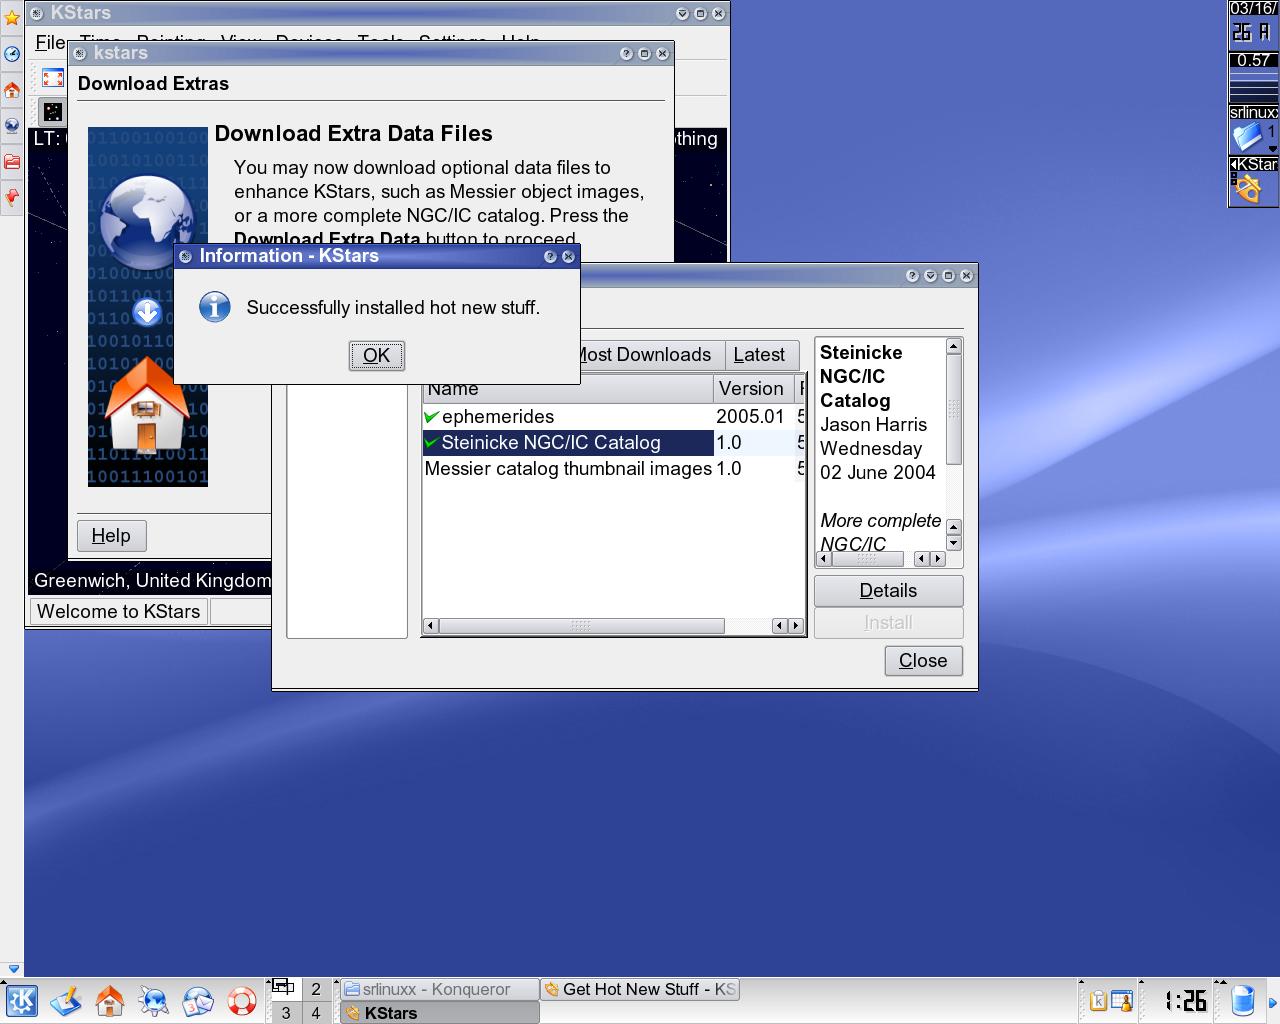The height and width of the screenshot is (1024, 1280).
Task: Switch to KStars taskbar entry
Action: click(439, 1013)
